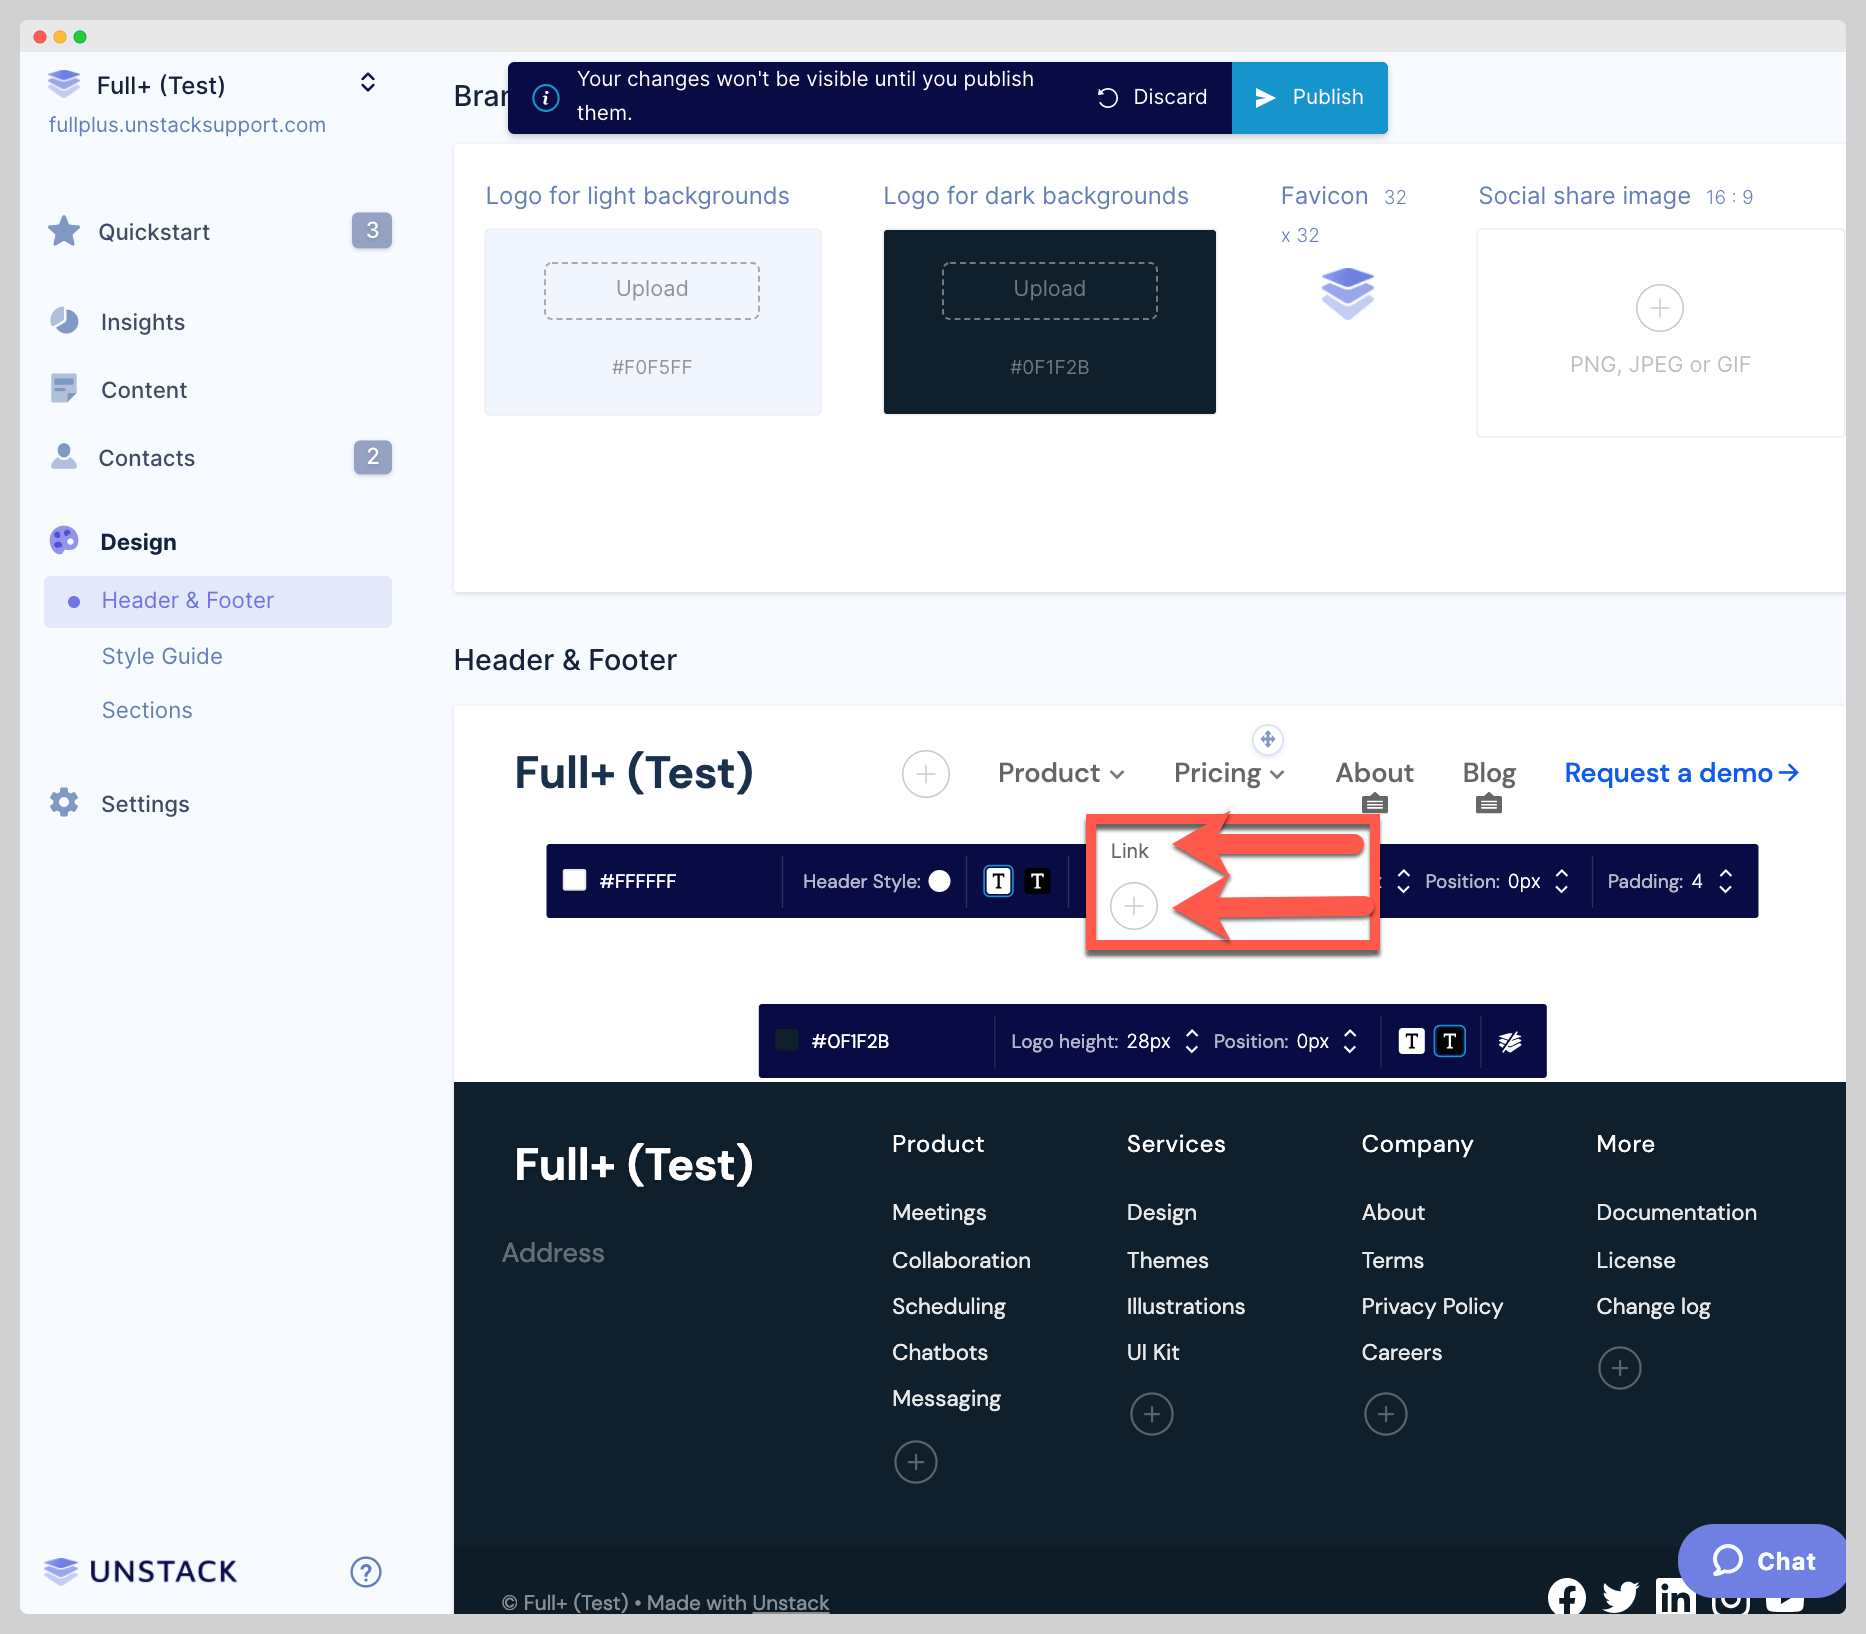The image size is (1866, 1634).
Task: Click the #FFFFFF header color swatch
Action: click(x=574, y=880)
